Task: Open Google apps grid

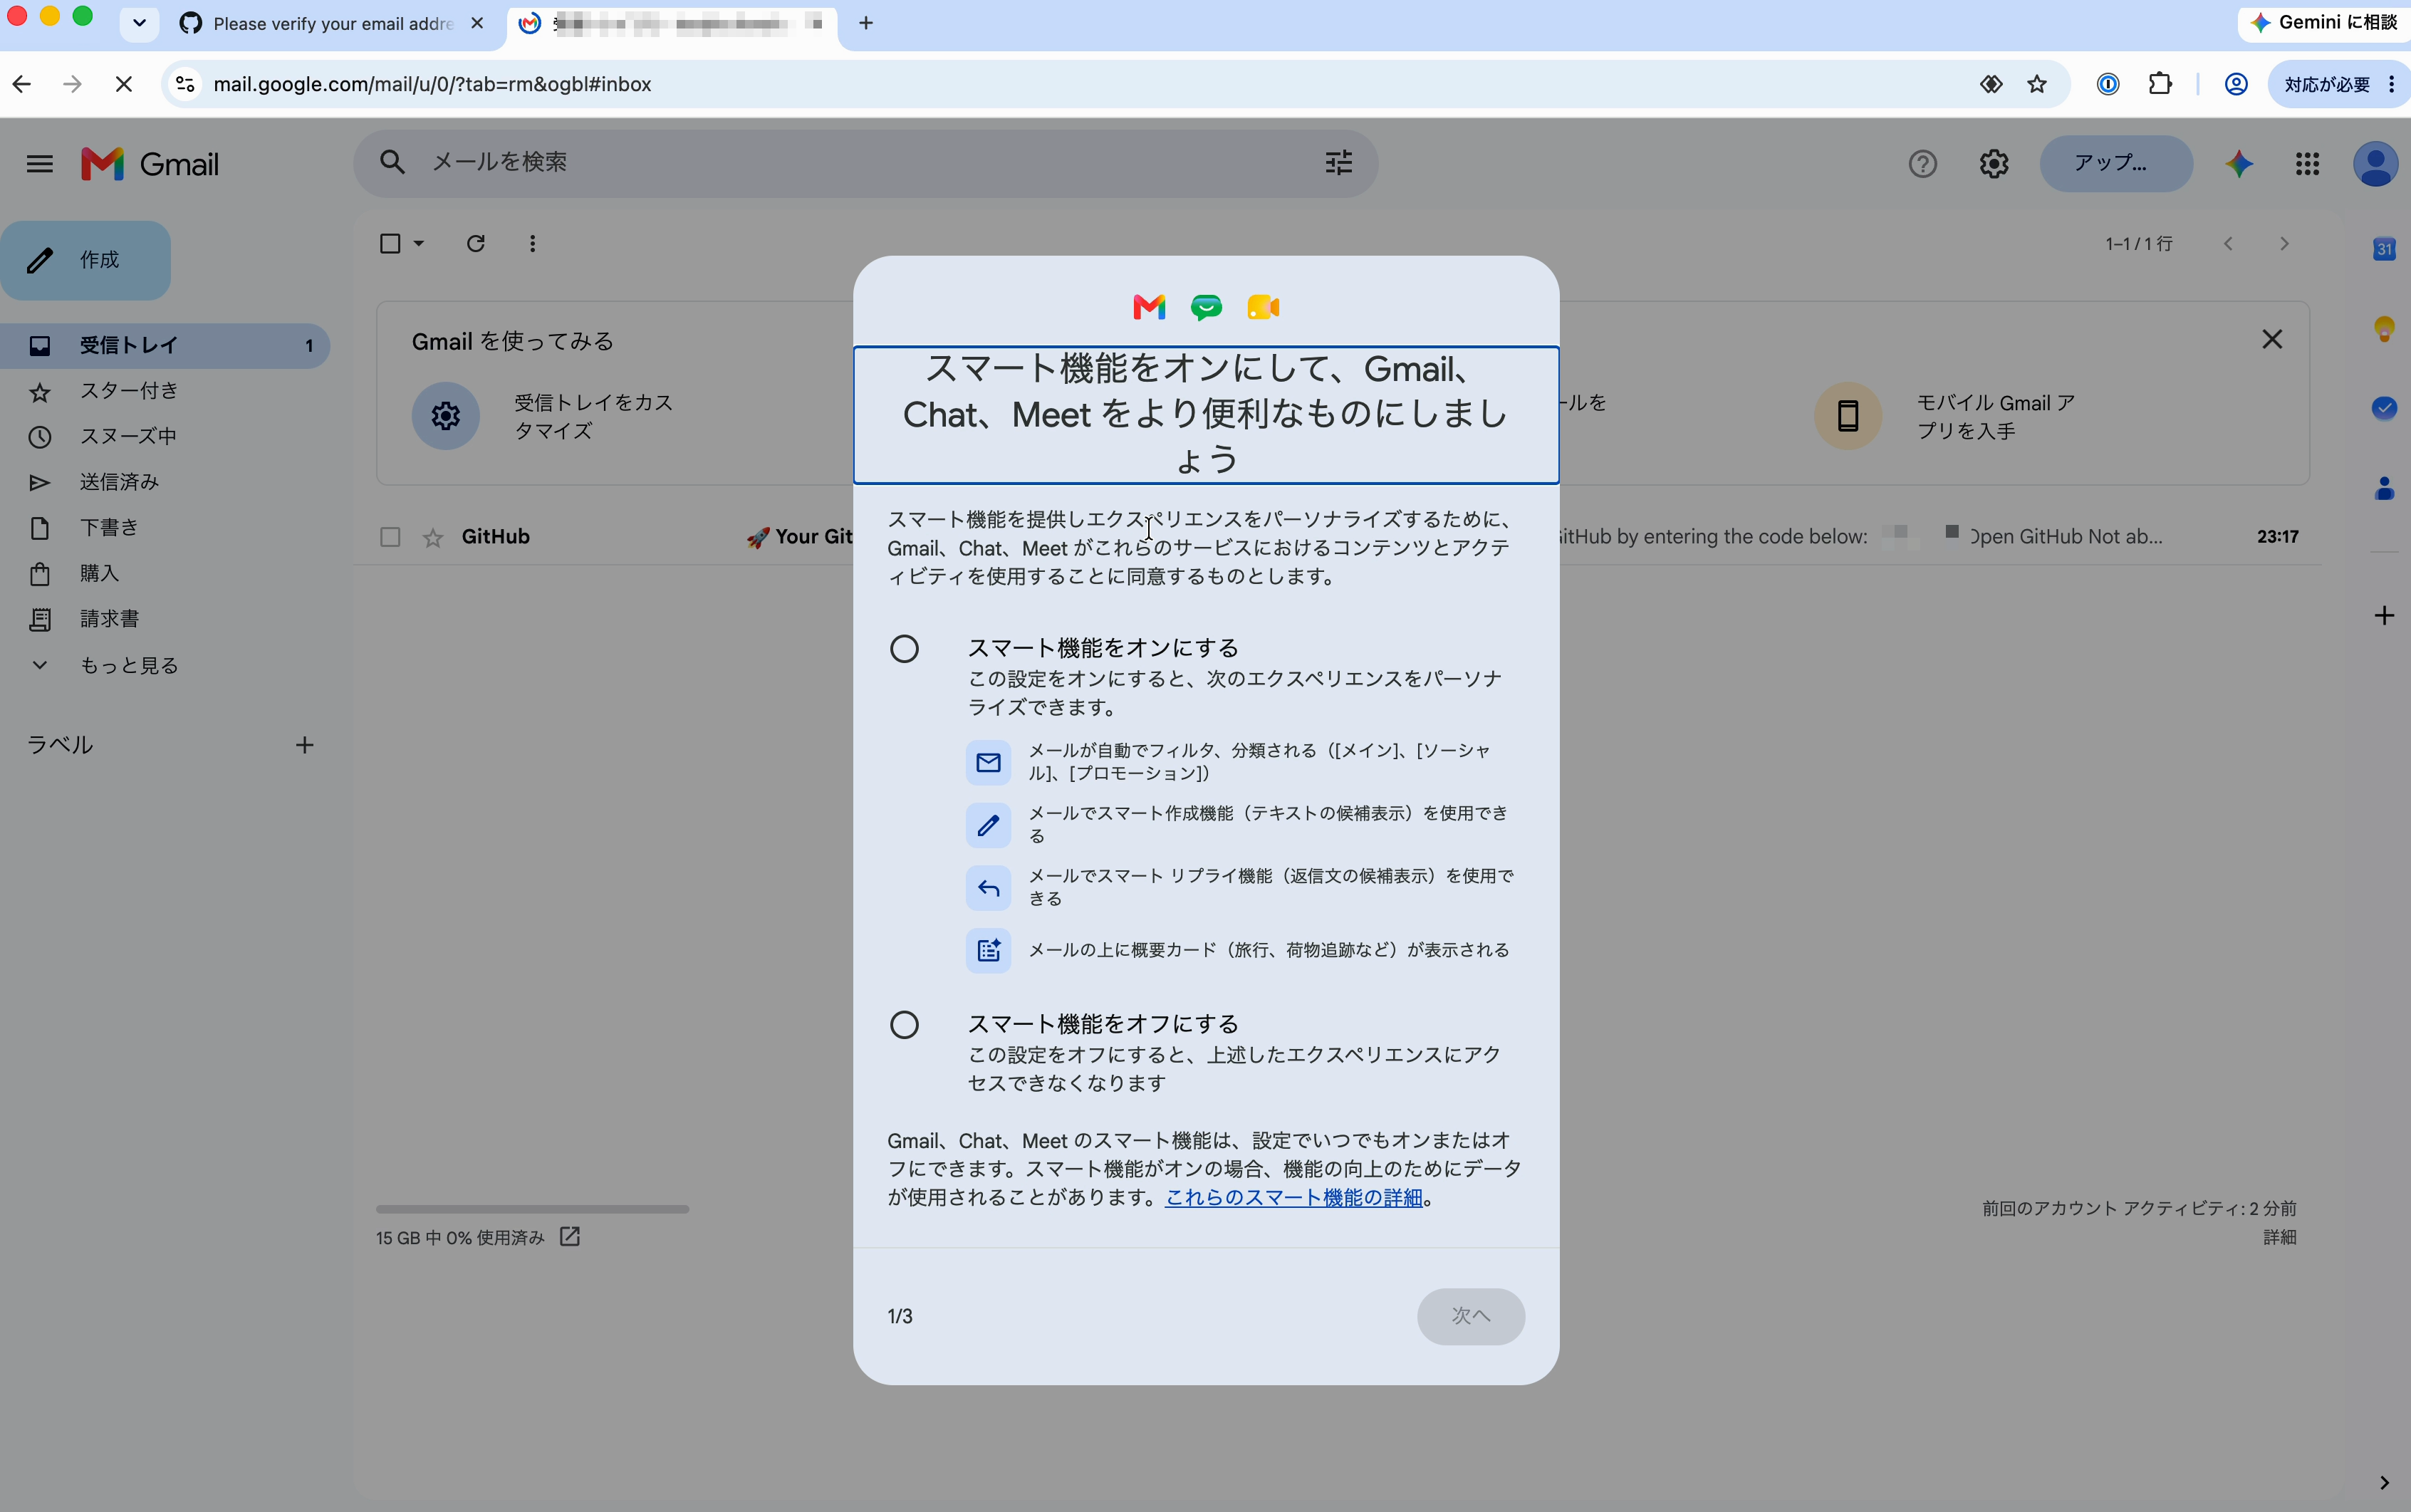Action: (x=2307, y=164)
